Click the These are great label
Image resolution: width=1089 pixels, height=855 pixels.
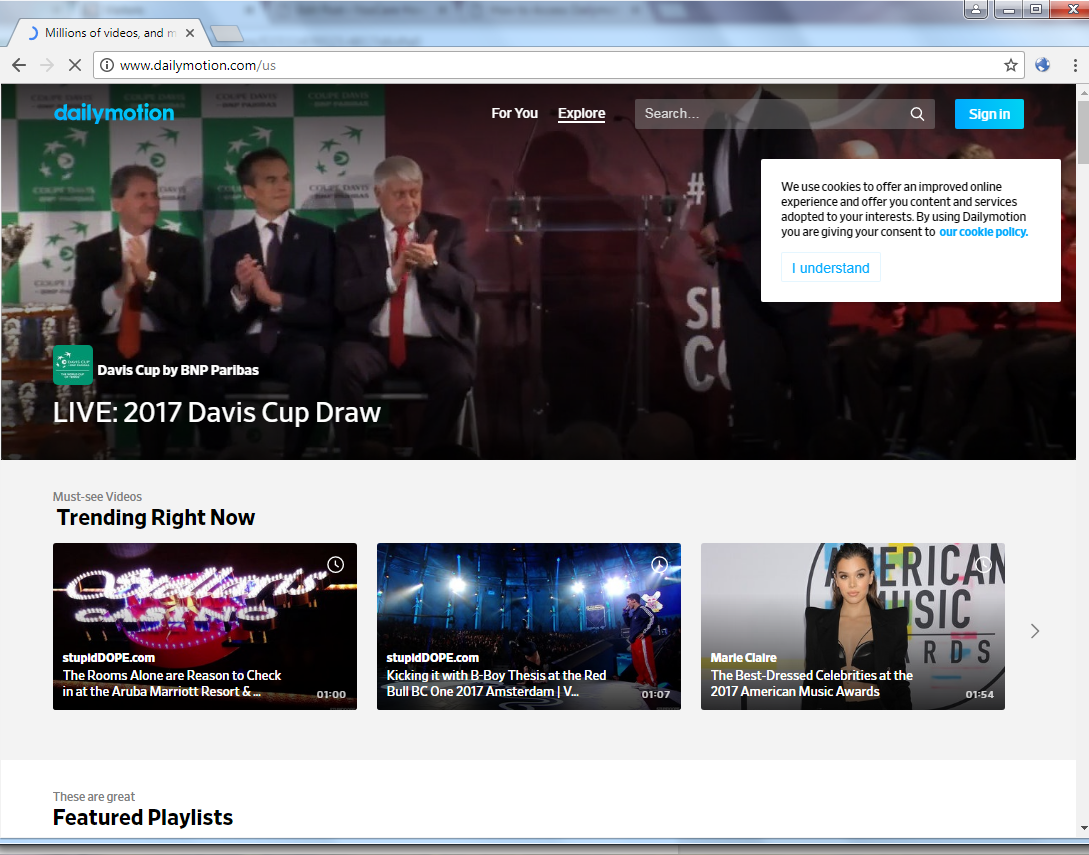point(94,797)
